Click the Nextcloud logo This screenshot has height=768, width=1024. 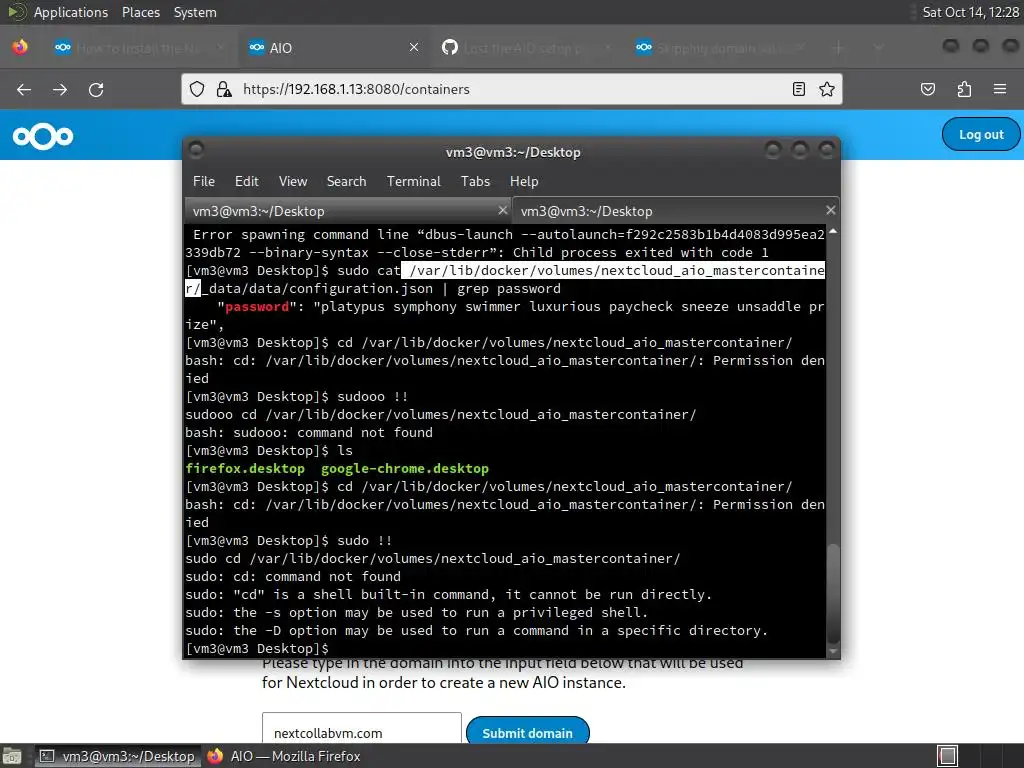point(43,136)
